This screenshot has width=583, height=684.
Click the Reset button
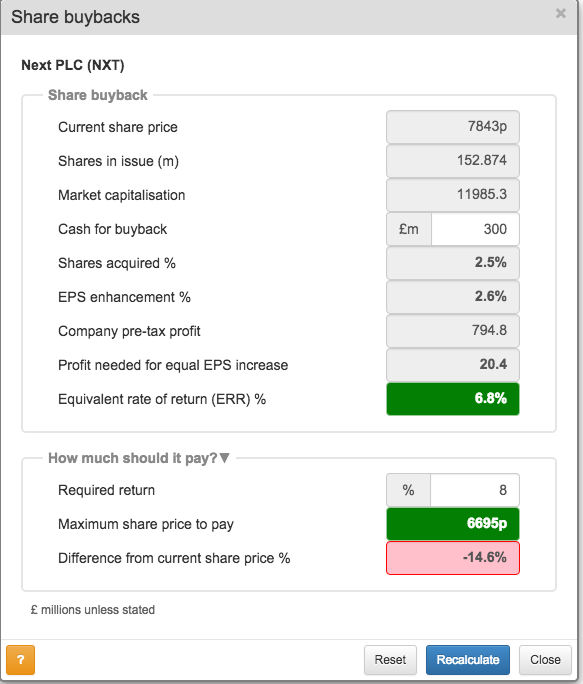point(390,660)
